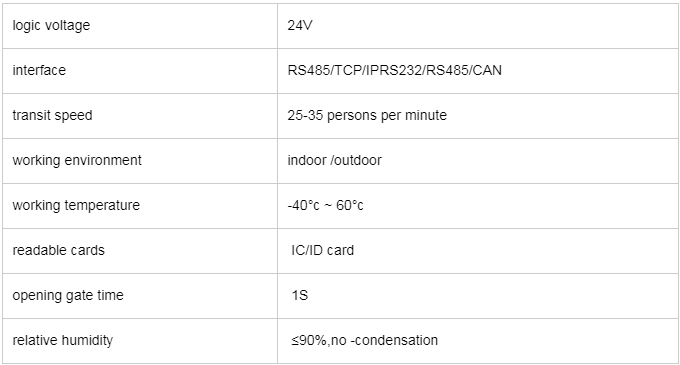The image size is (680, 365).
Task: Select the 24V value cell
Action: pyautogui.click(x=478, y=26)
